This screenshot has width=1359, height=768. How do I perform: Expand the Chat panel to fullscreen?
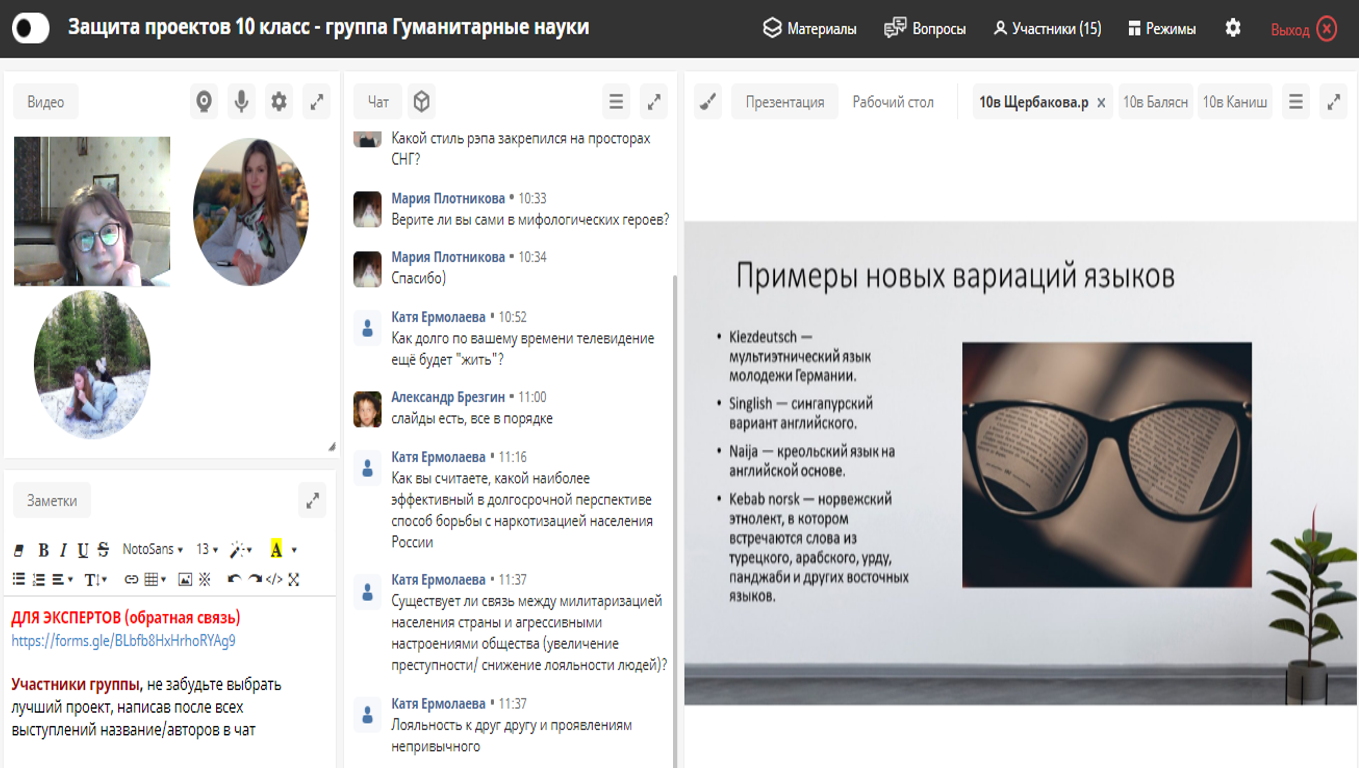click(654, 102)
